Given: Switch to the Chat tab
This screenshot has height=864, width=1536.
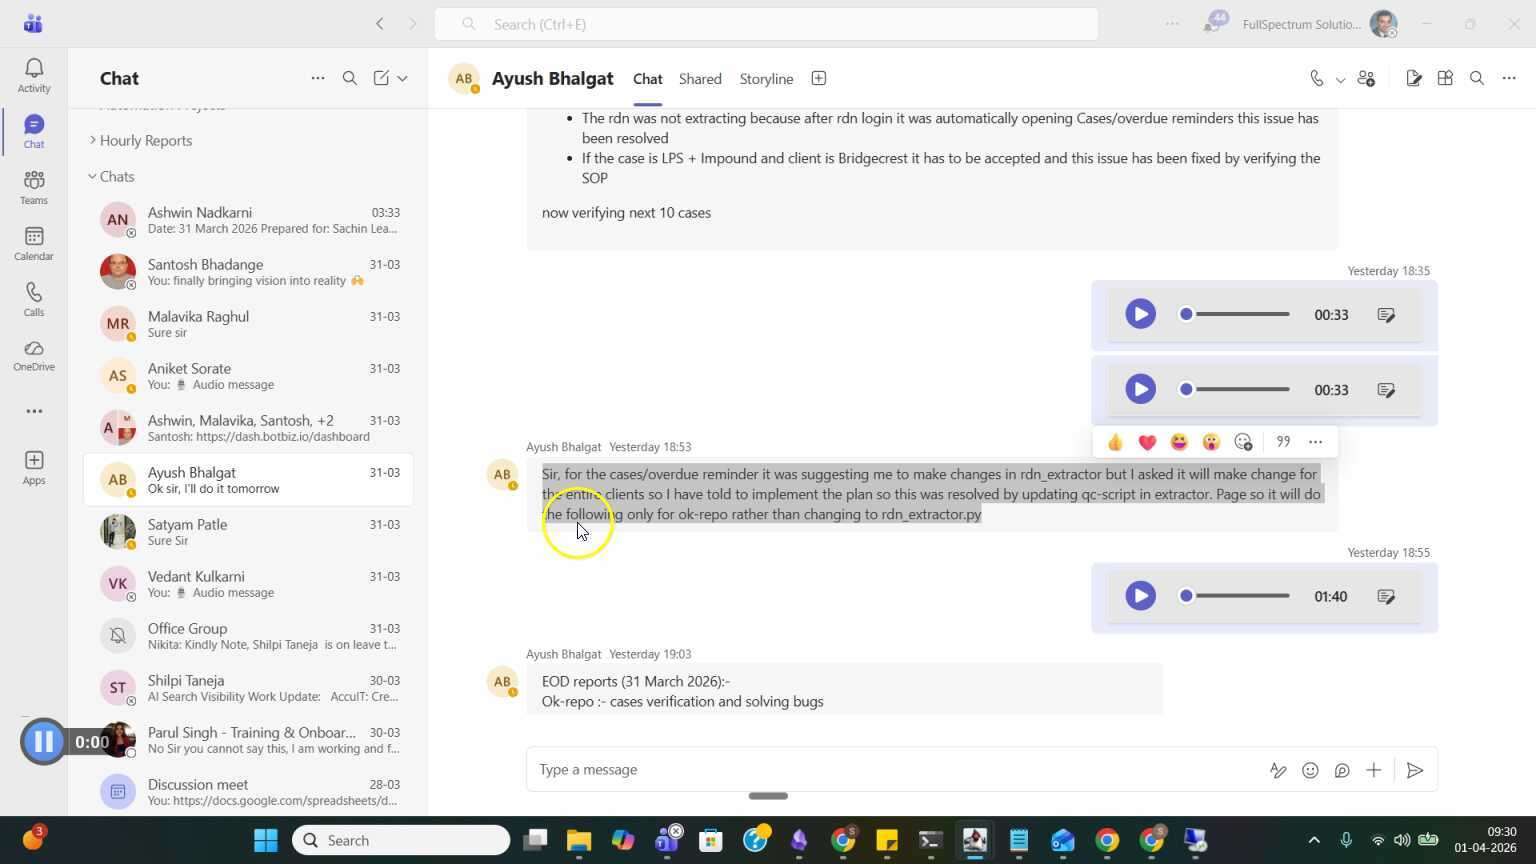Looking at the screenshot, I should (x=647, y=79).
